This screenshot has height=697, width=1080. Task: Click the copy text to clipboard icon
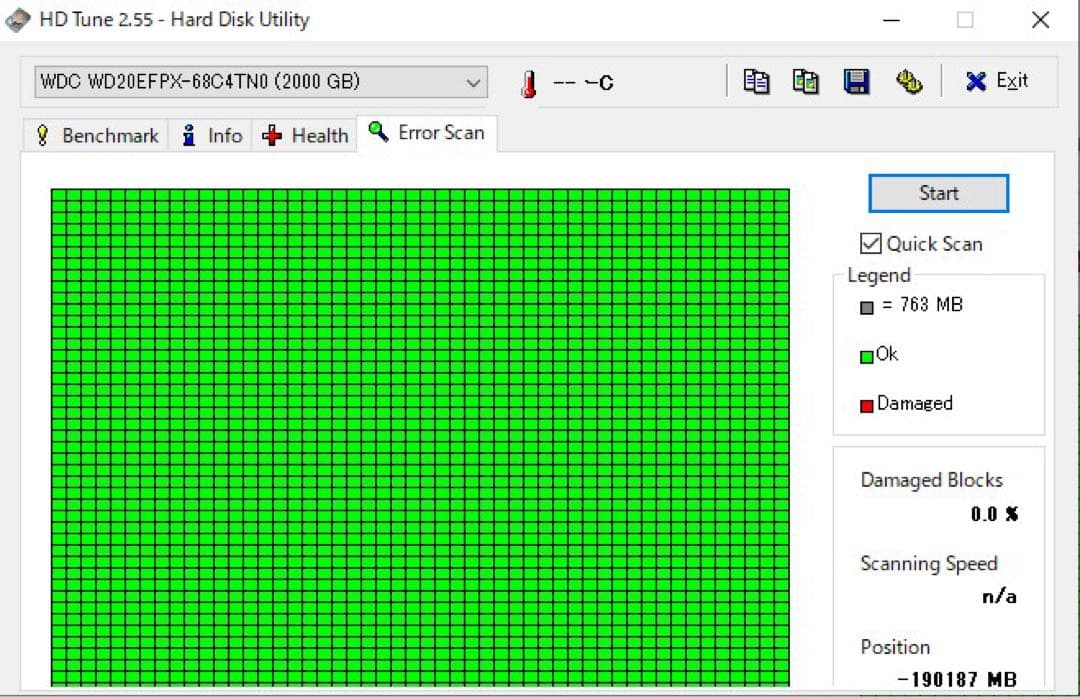pos(756,81)
